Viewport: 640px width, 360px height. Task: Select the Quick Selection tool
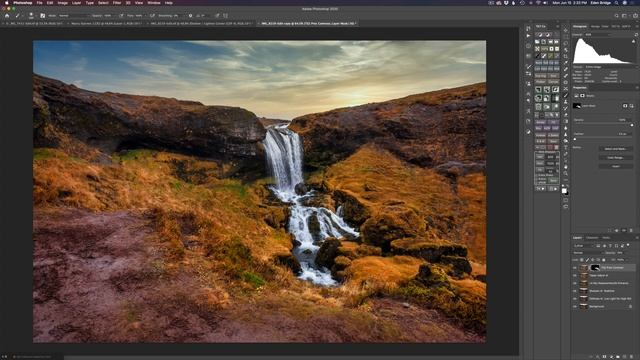[566, 50]
